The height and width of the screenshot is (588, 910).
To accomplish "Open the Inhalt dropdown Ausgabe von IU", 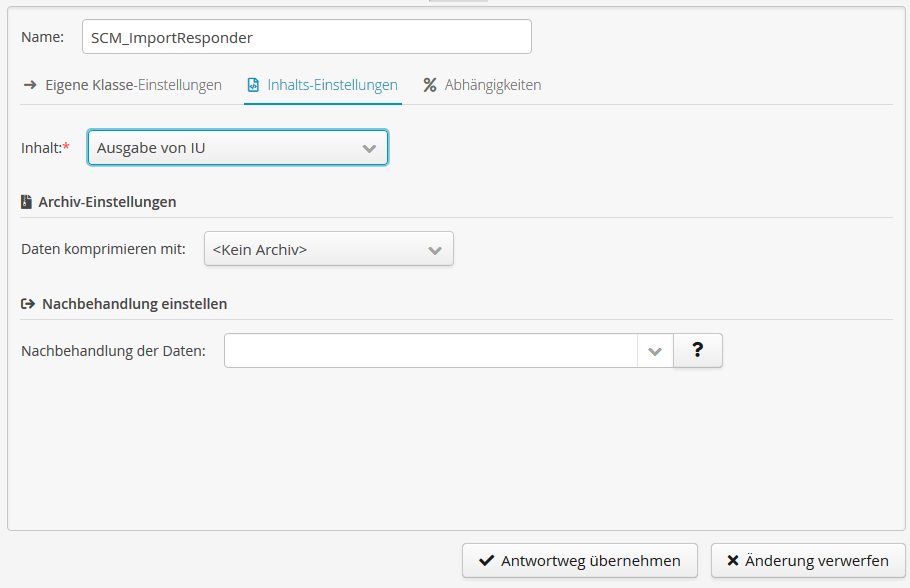I will pyautogui.click(x=237, y=147).
